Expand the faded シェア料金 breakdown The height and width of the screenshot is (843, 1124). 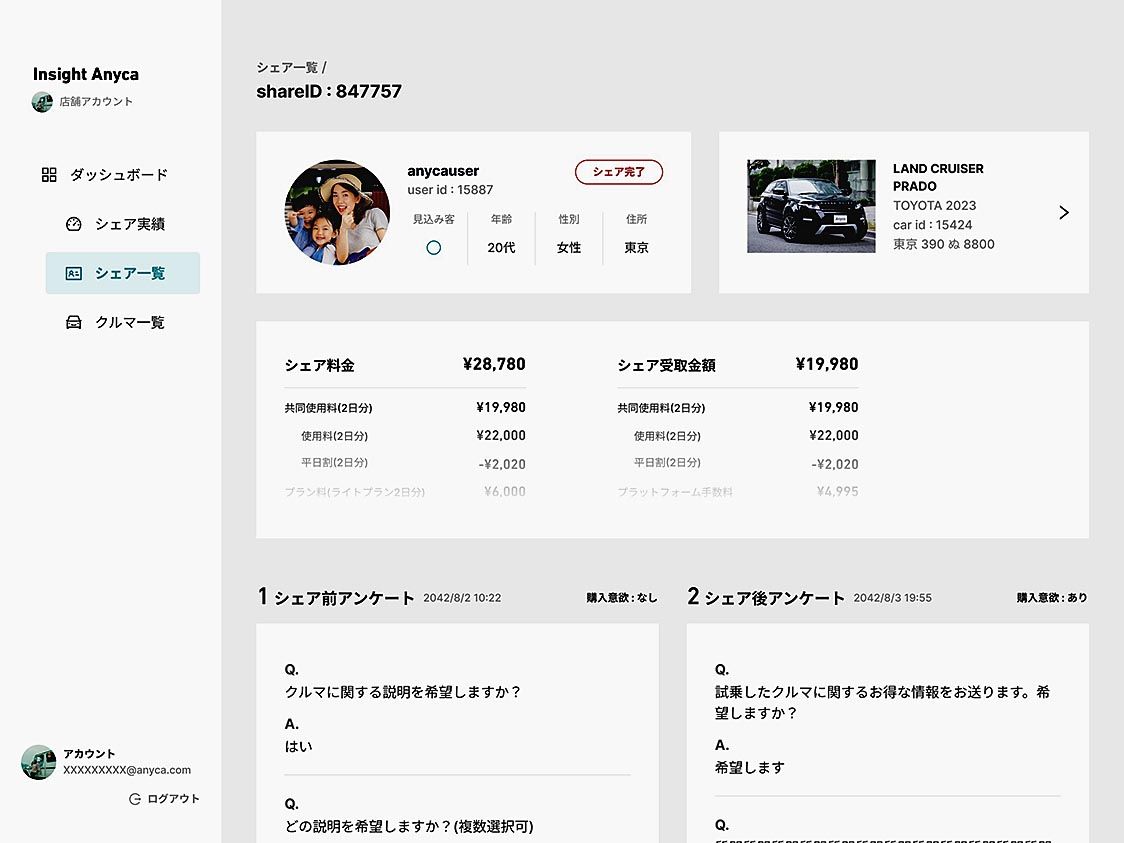(x=405, y=492)
